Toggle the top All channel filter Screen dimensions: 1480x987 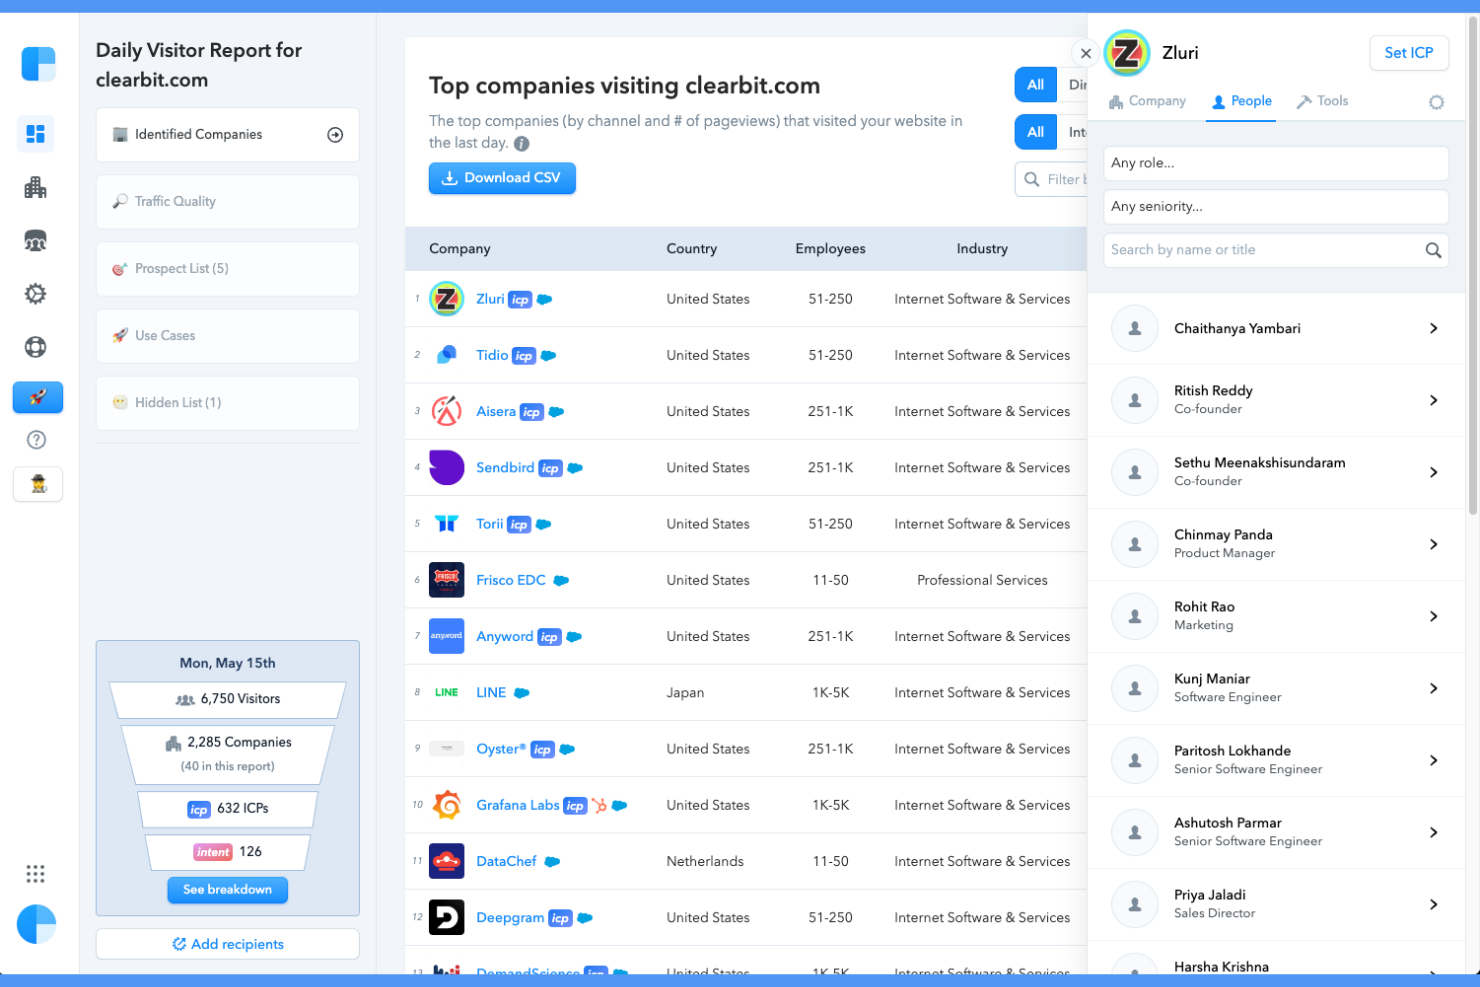tap(1035, 85)
